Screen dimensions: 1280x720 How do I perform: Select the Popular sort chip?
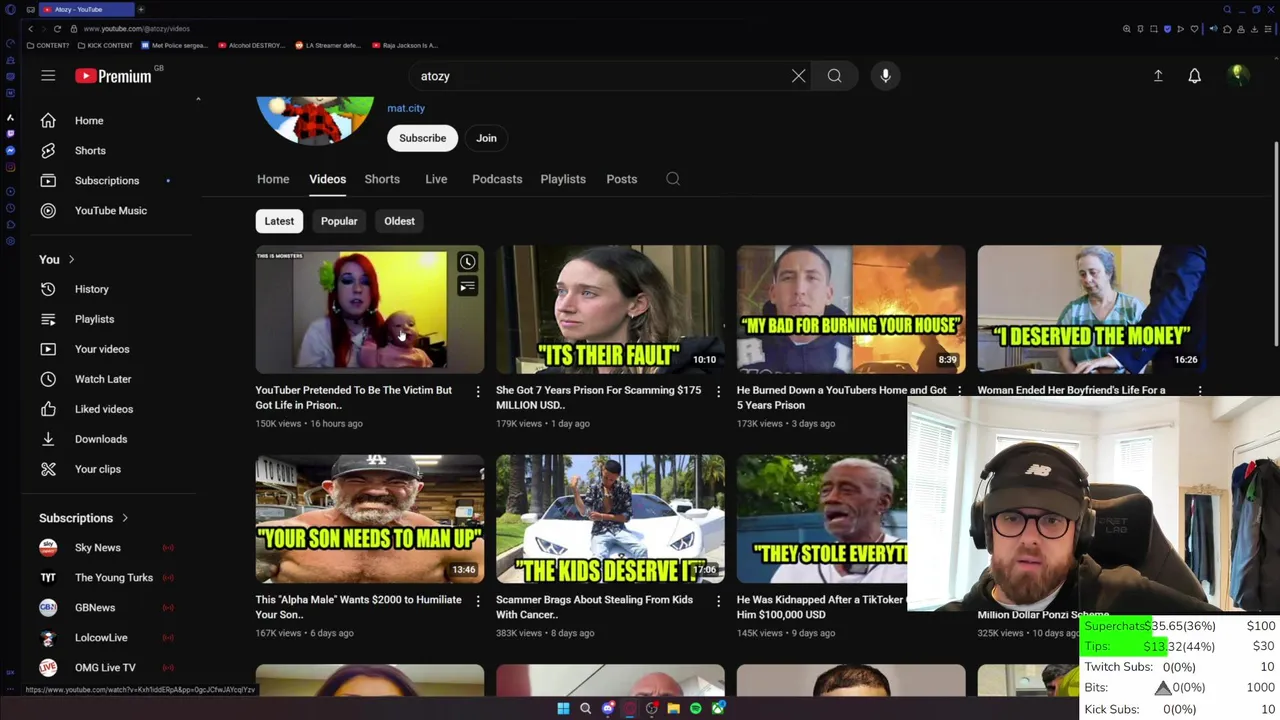coord(339,221)
